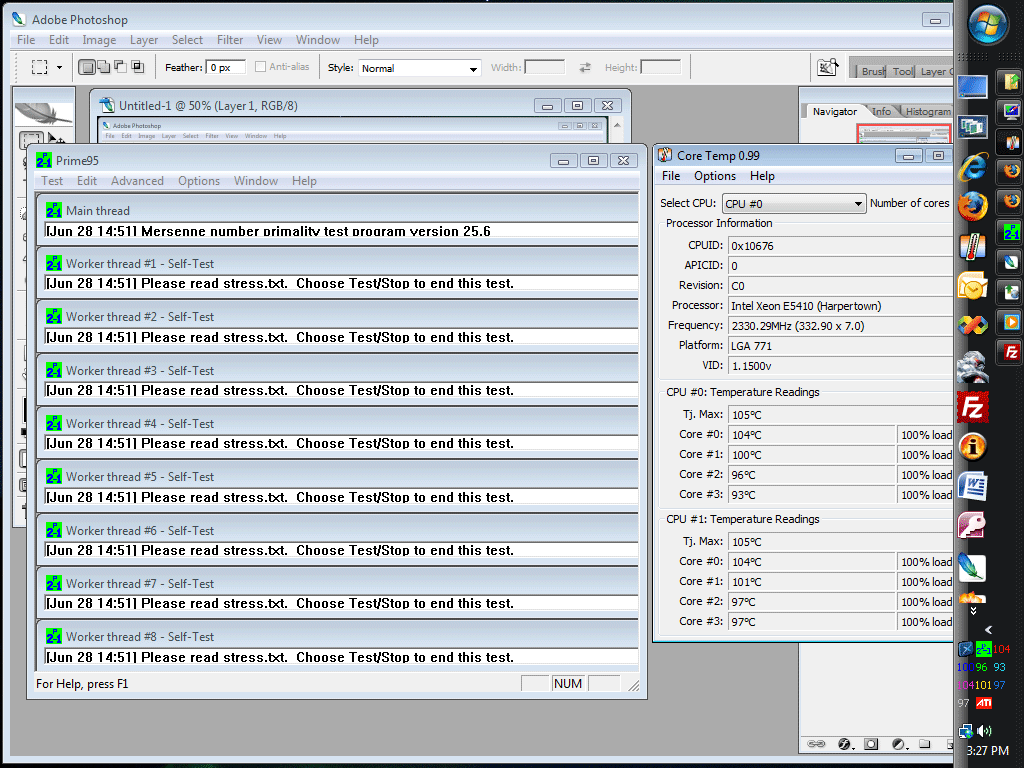Click the system clock showing 3:27 PM
1024x768 pixels.
[x=987, y=751]
